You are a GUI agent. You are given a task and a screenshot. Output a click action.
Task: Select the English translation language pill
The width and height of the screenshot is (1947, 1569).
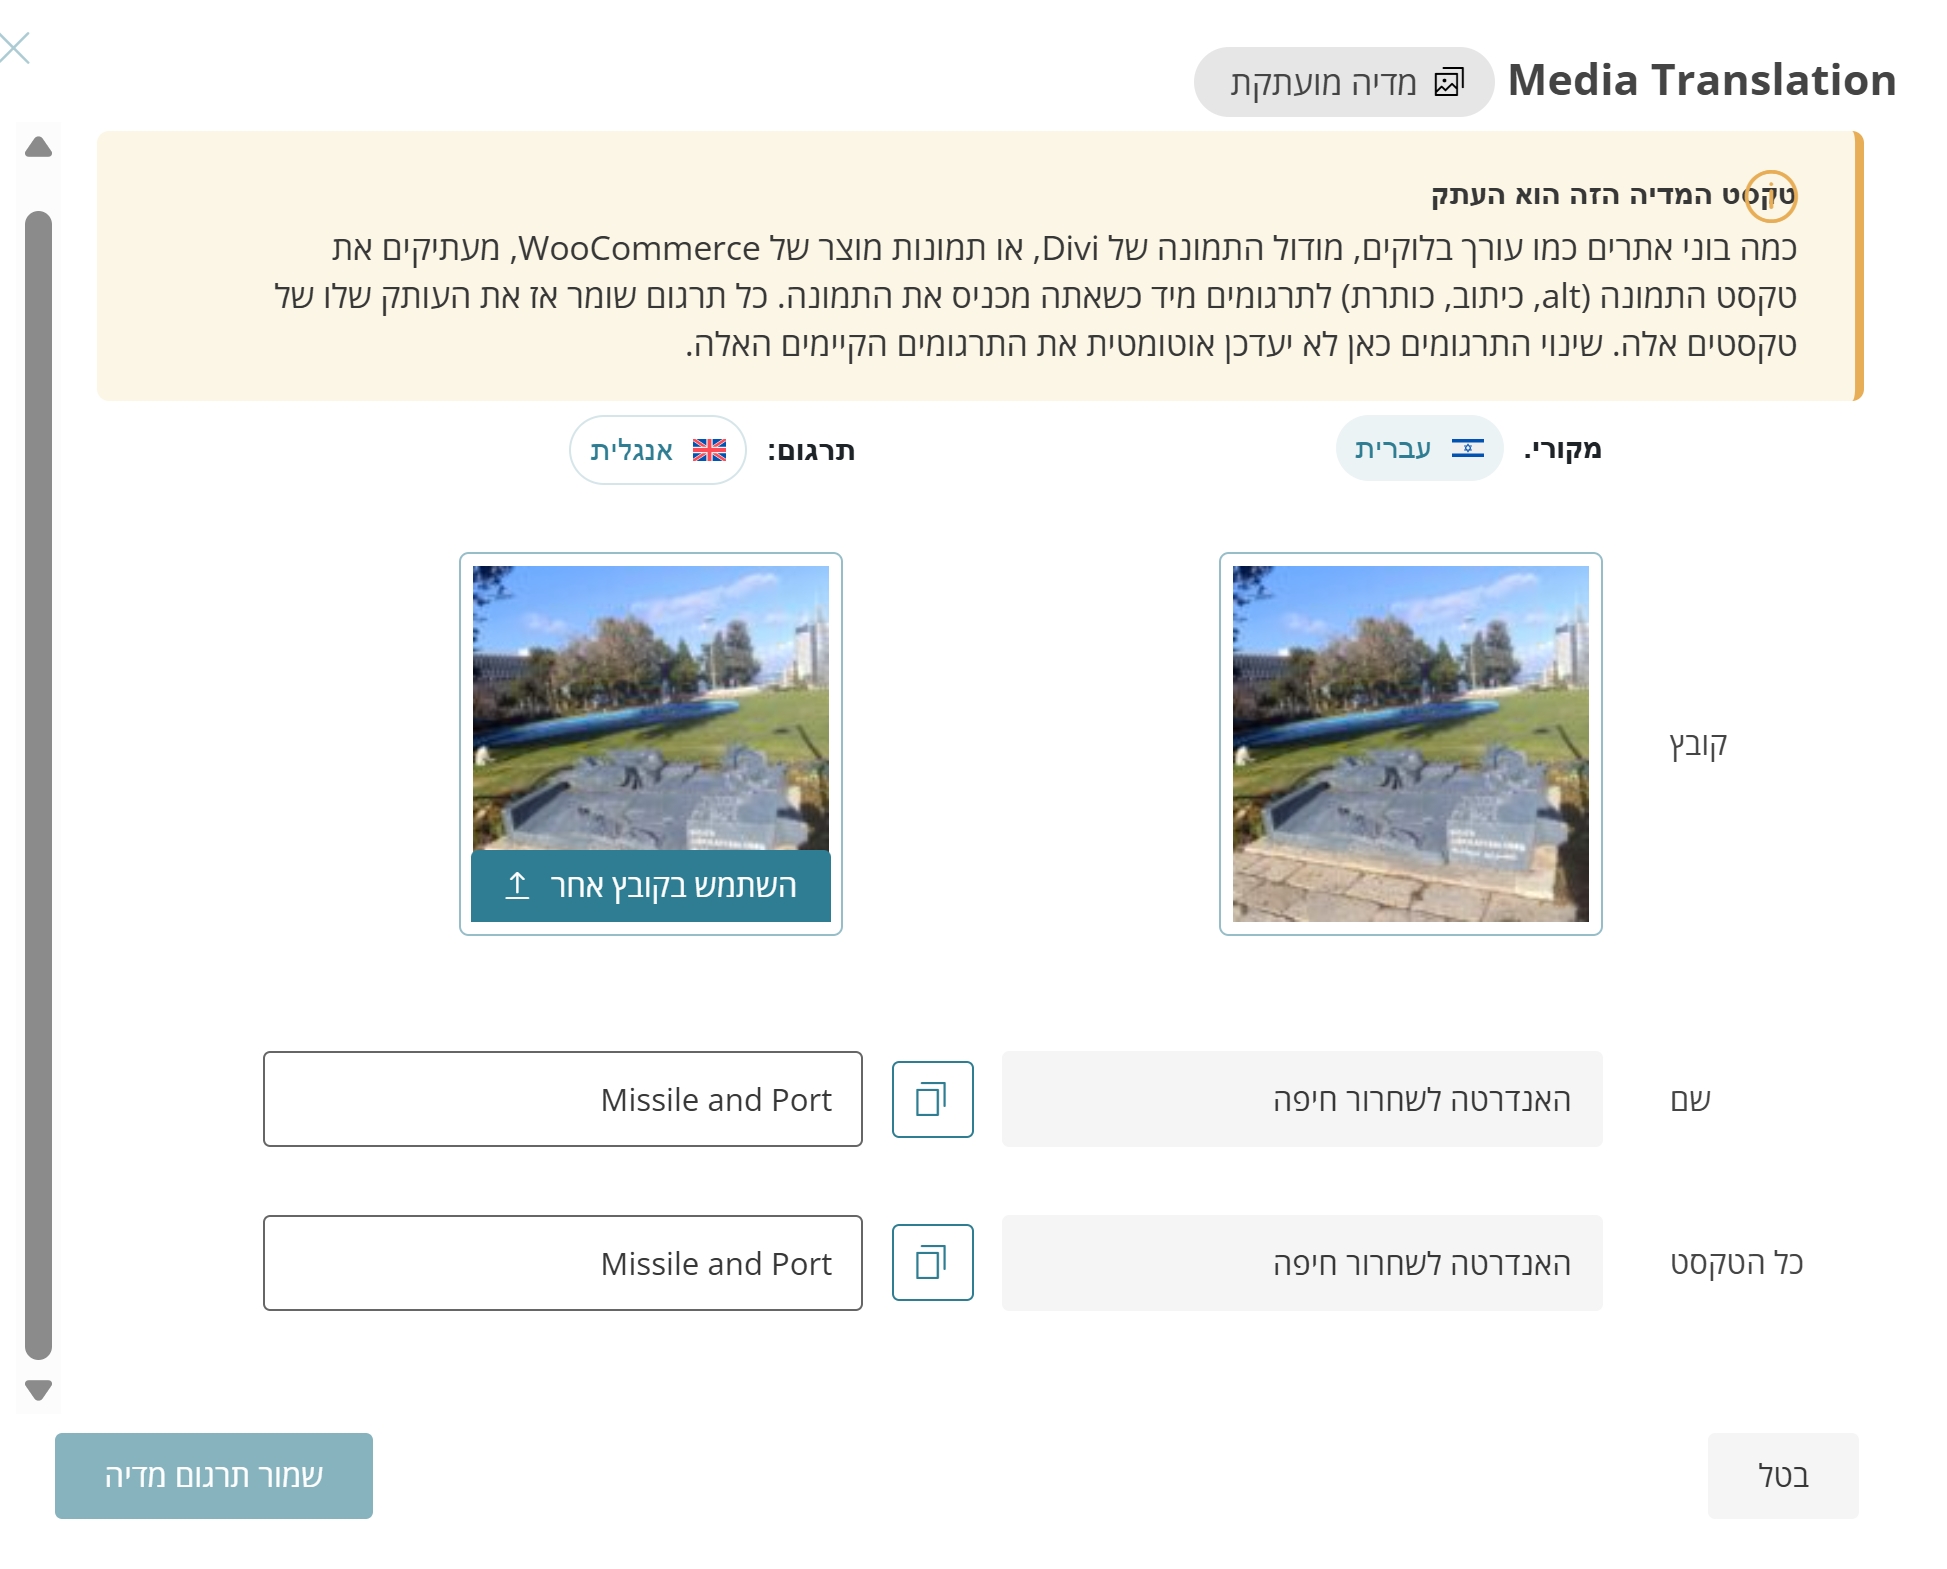pos(657,450)
